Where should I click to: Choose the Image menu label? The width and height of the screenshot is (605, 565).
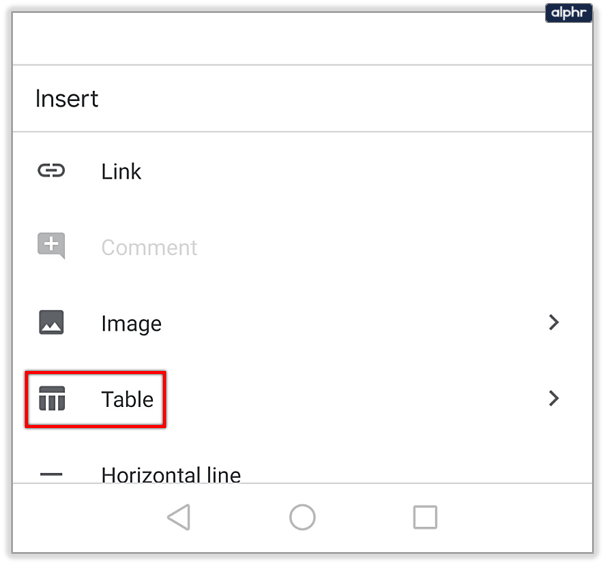point(131,324)
